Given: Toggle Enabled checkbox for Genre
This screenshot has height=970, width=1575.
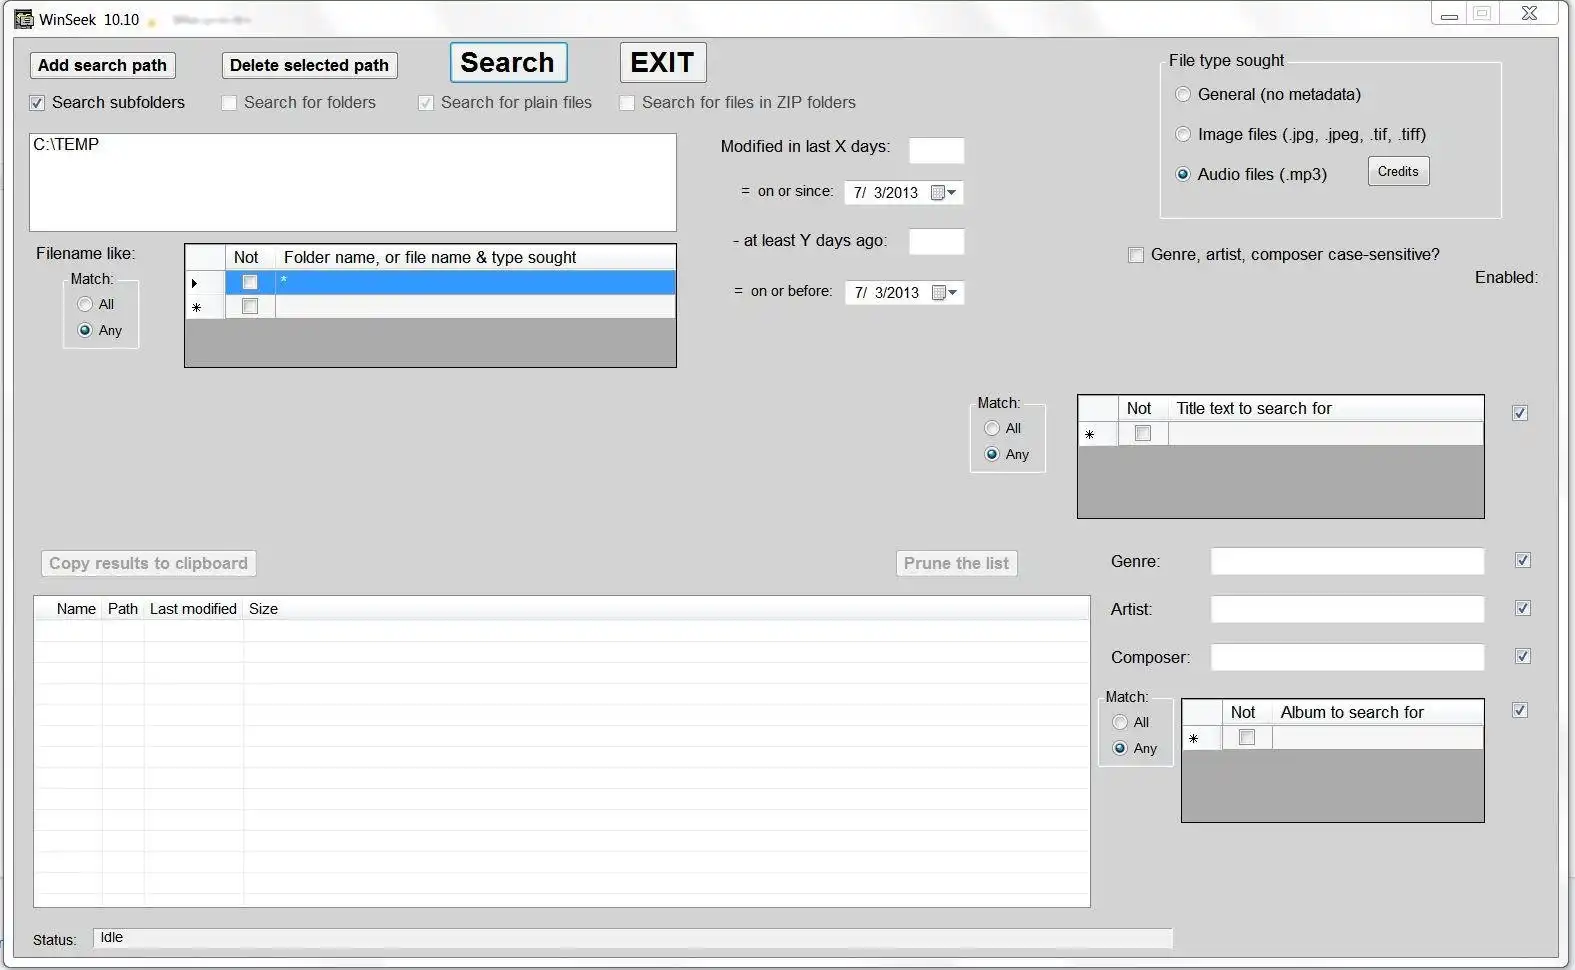Looking at the screenshot, I should [x=1523, y=560].
